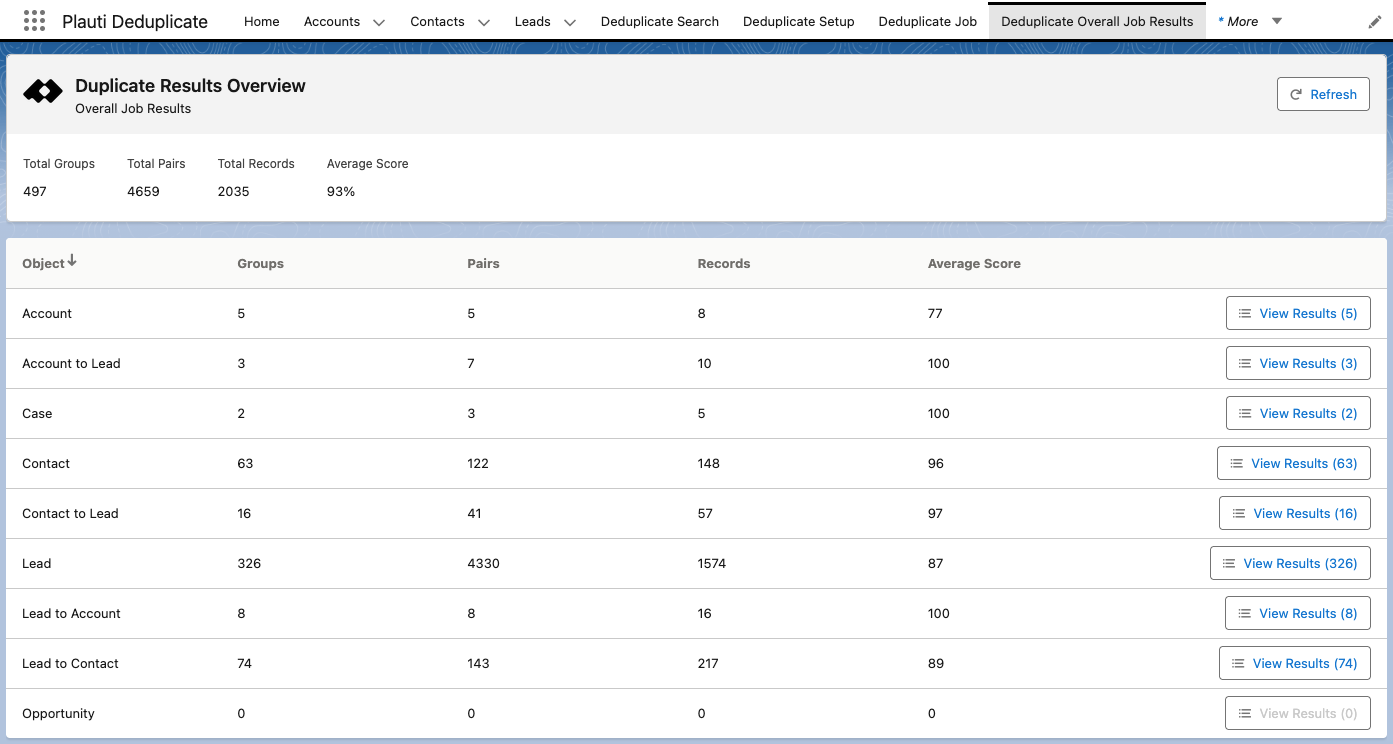Viewport: 1393px width, 744px height.
Task: Click the Account to Lead object cell
Action: (71, 363)
